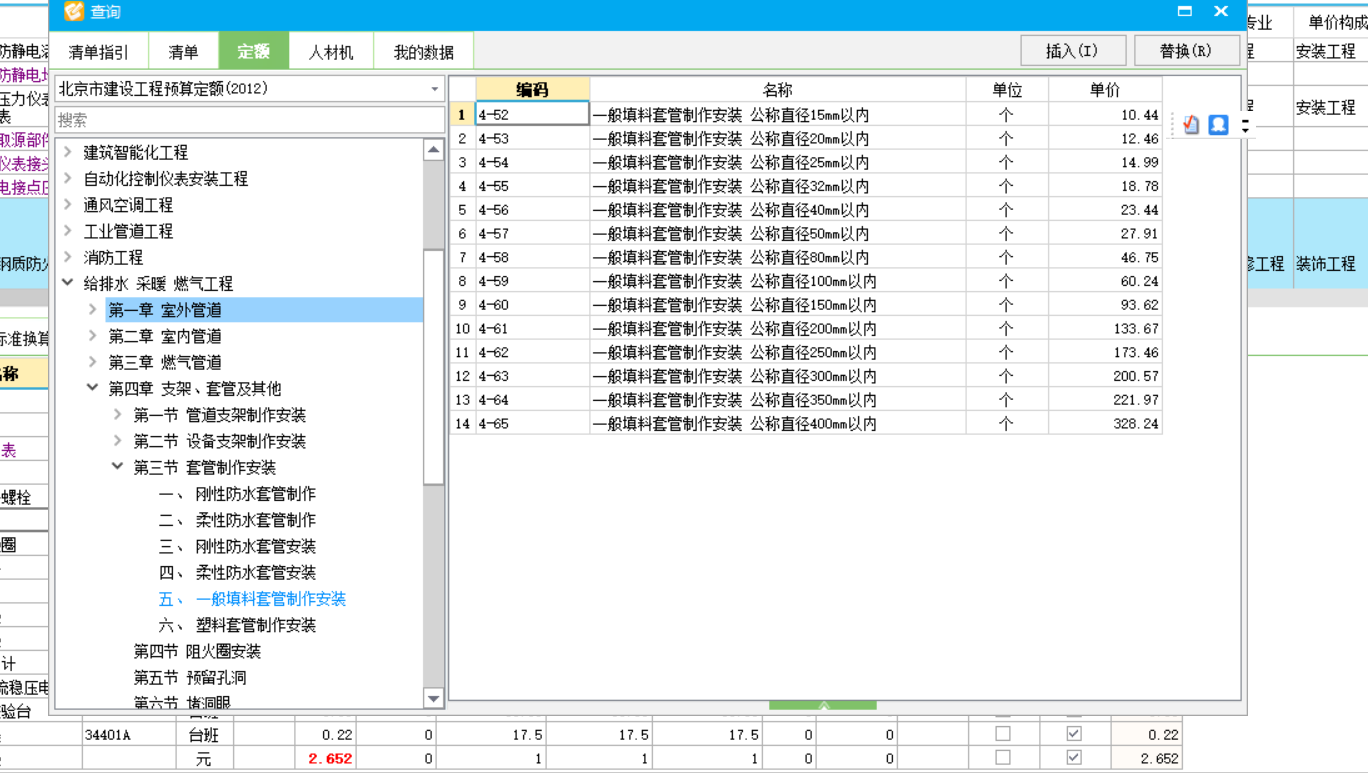Uncheck the ticked checkbox in the 元 row

1074,758
